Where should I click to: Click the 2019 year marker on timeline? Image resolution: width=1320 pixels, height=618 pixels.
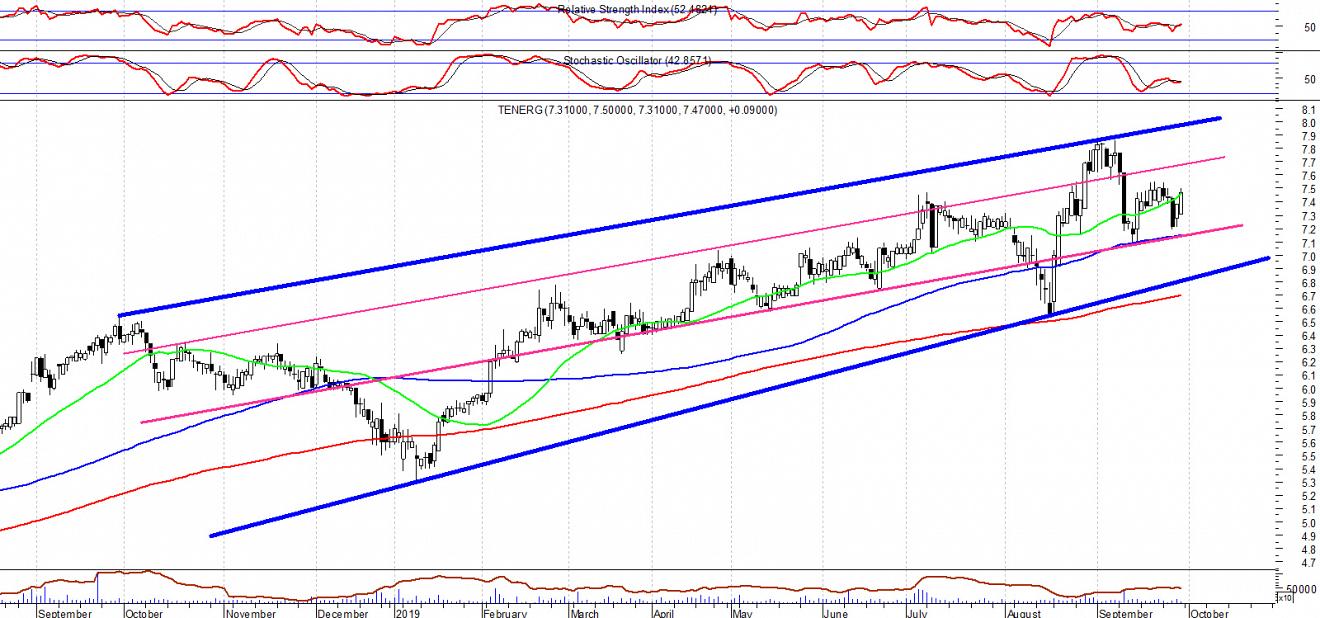(x=408, y=612)
